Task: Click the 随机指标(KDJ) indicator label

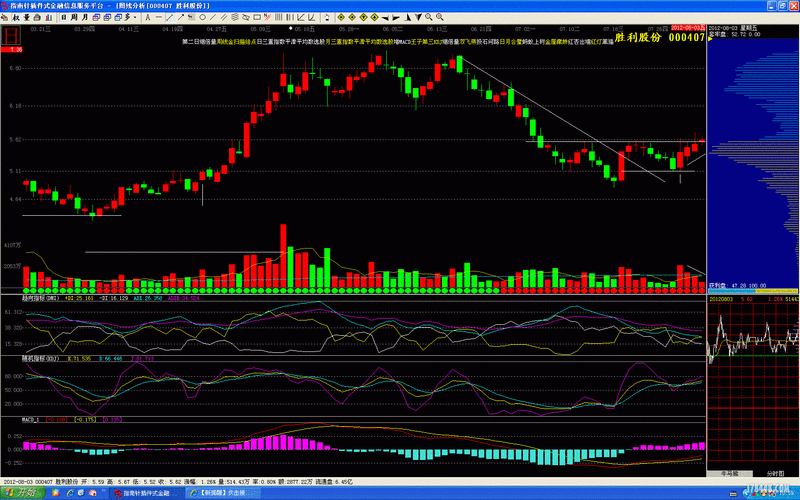Action: 40,359
